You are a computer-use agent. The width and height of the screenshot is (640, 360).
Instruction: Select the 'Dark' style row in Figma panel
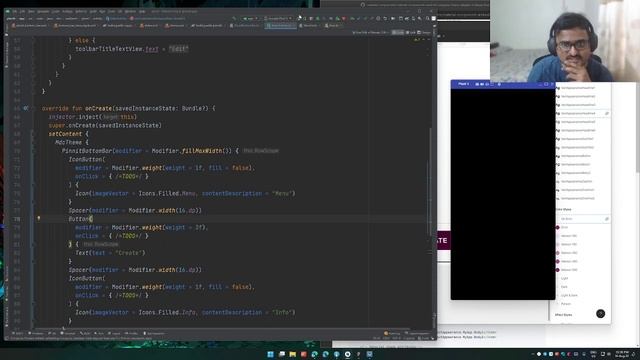(564, 287)
